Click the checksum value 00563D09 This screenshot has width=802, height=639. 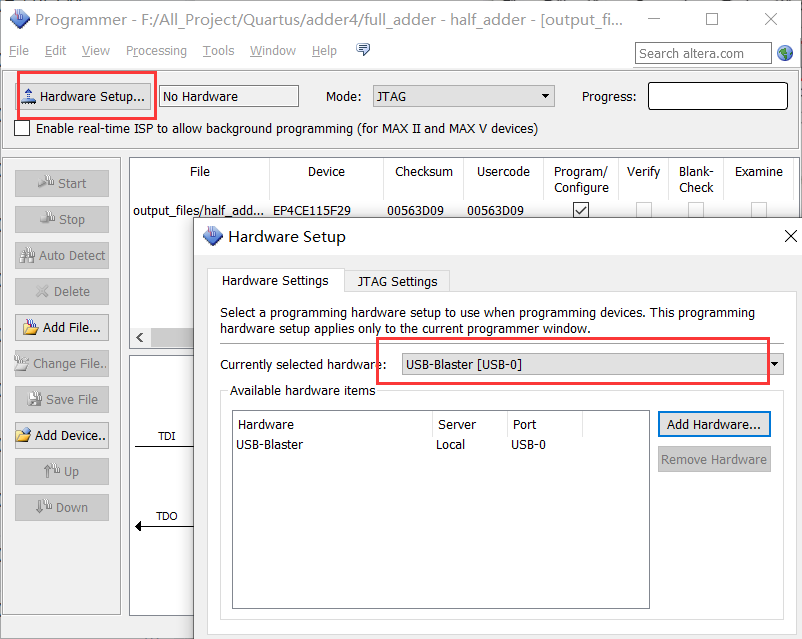[x=415, y=210]
